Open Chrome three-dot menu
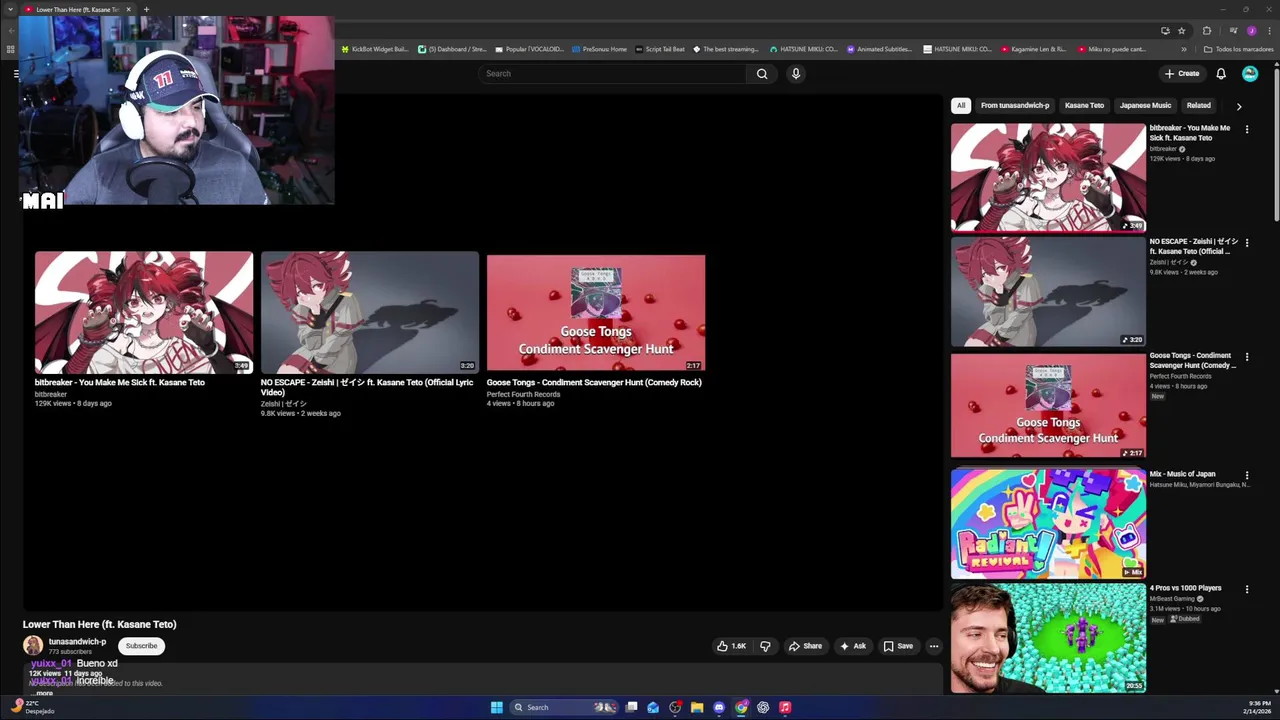Viewport: 1280px width, 720px height. [1269, 31]
